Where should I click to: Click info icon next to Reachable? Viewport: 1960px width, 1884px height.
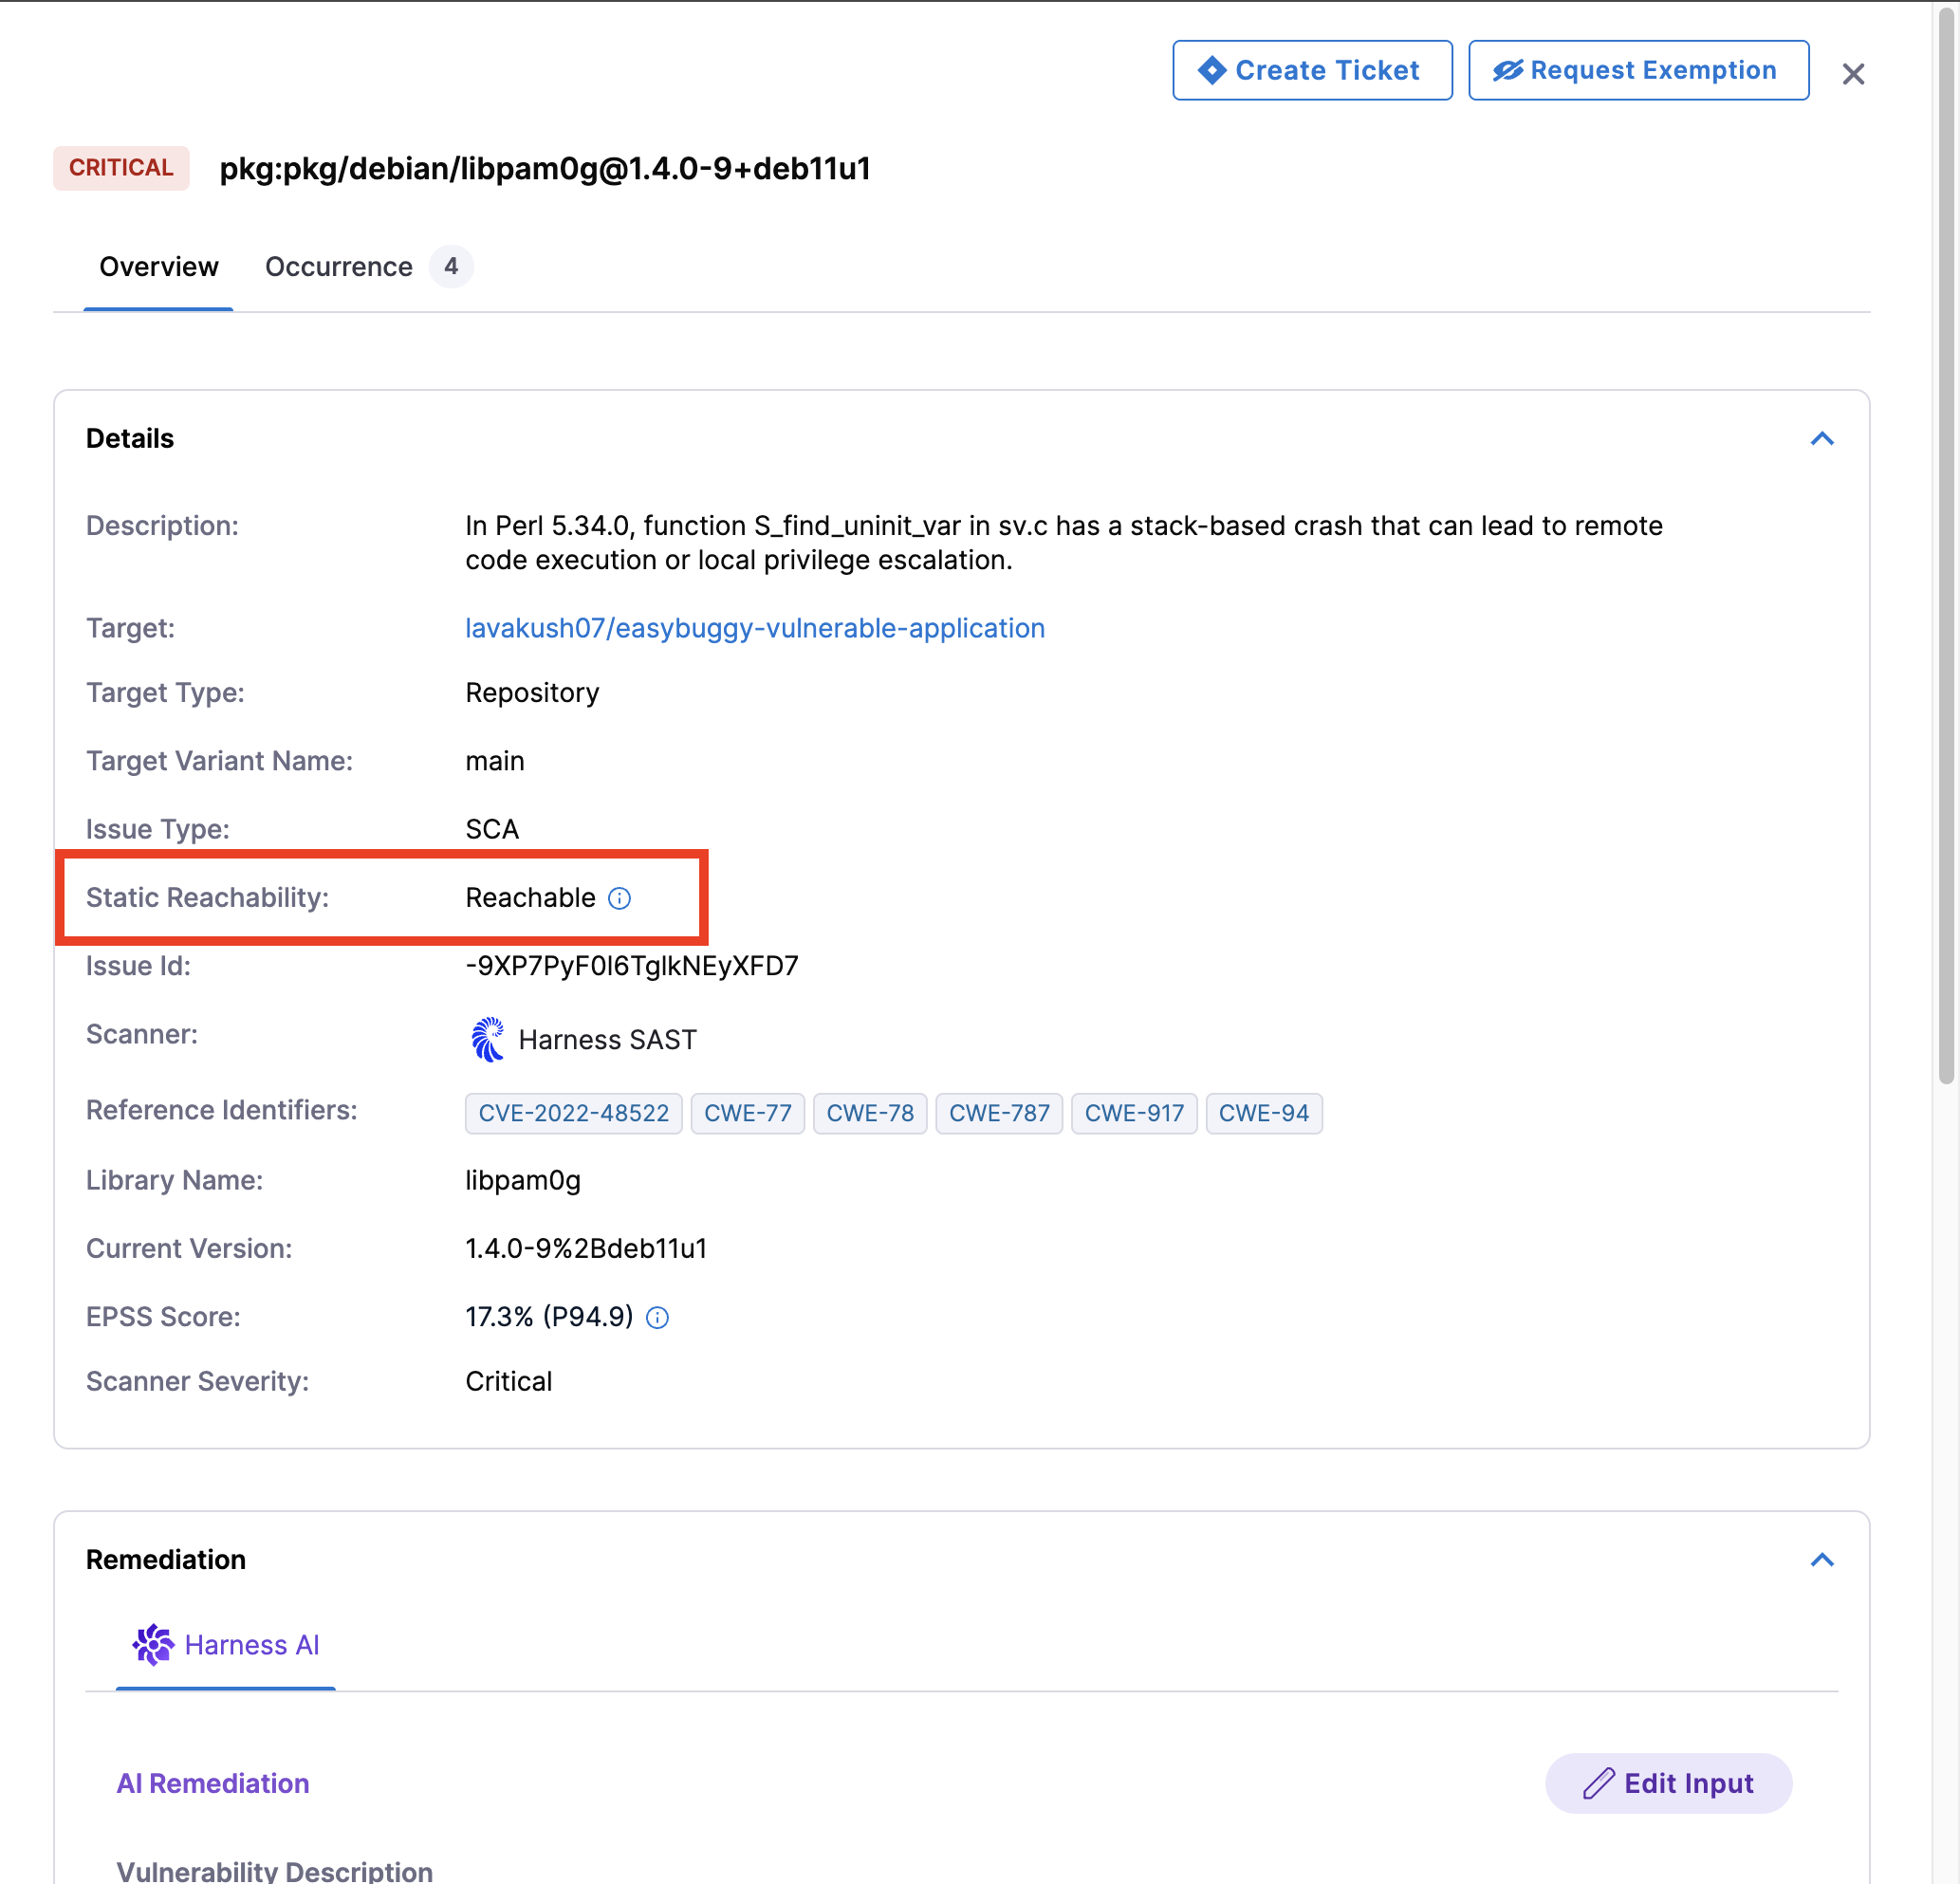[619, 898]
